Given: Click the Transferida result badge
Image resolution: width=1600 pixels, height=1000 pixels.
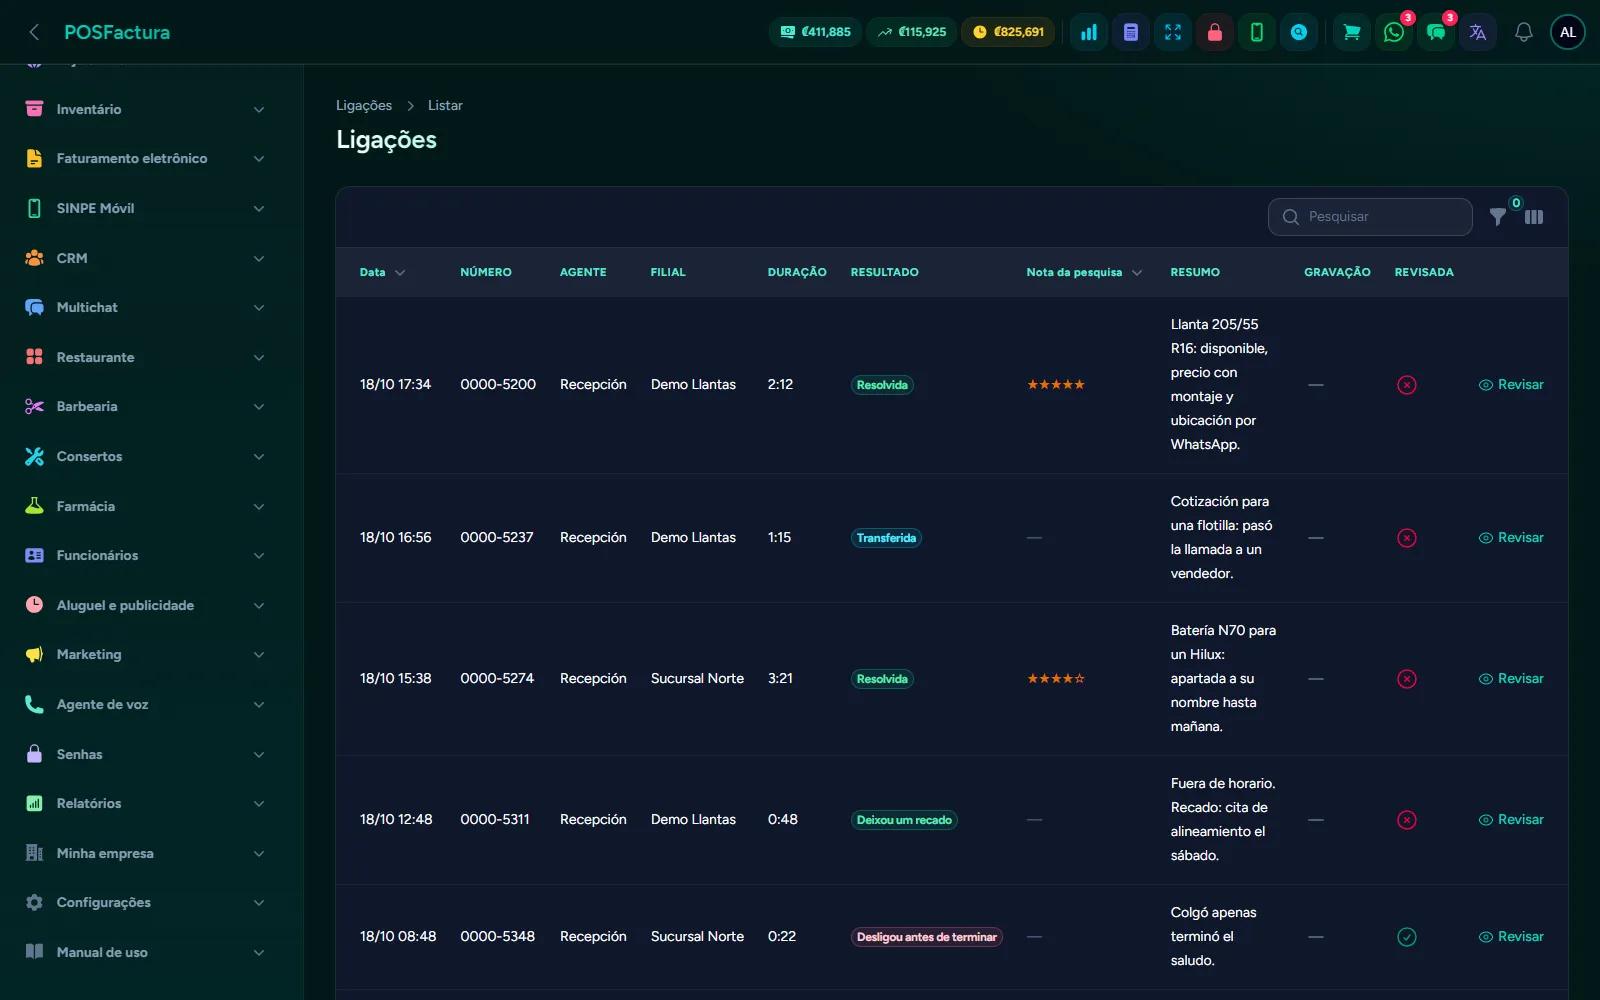Looking at the screenshot, I should (x=886, y=538).
